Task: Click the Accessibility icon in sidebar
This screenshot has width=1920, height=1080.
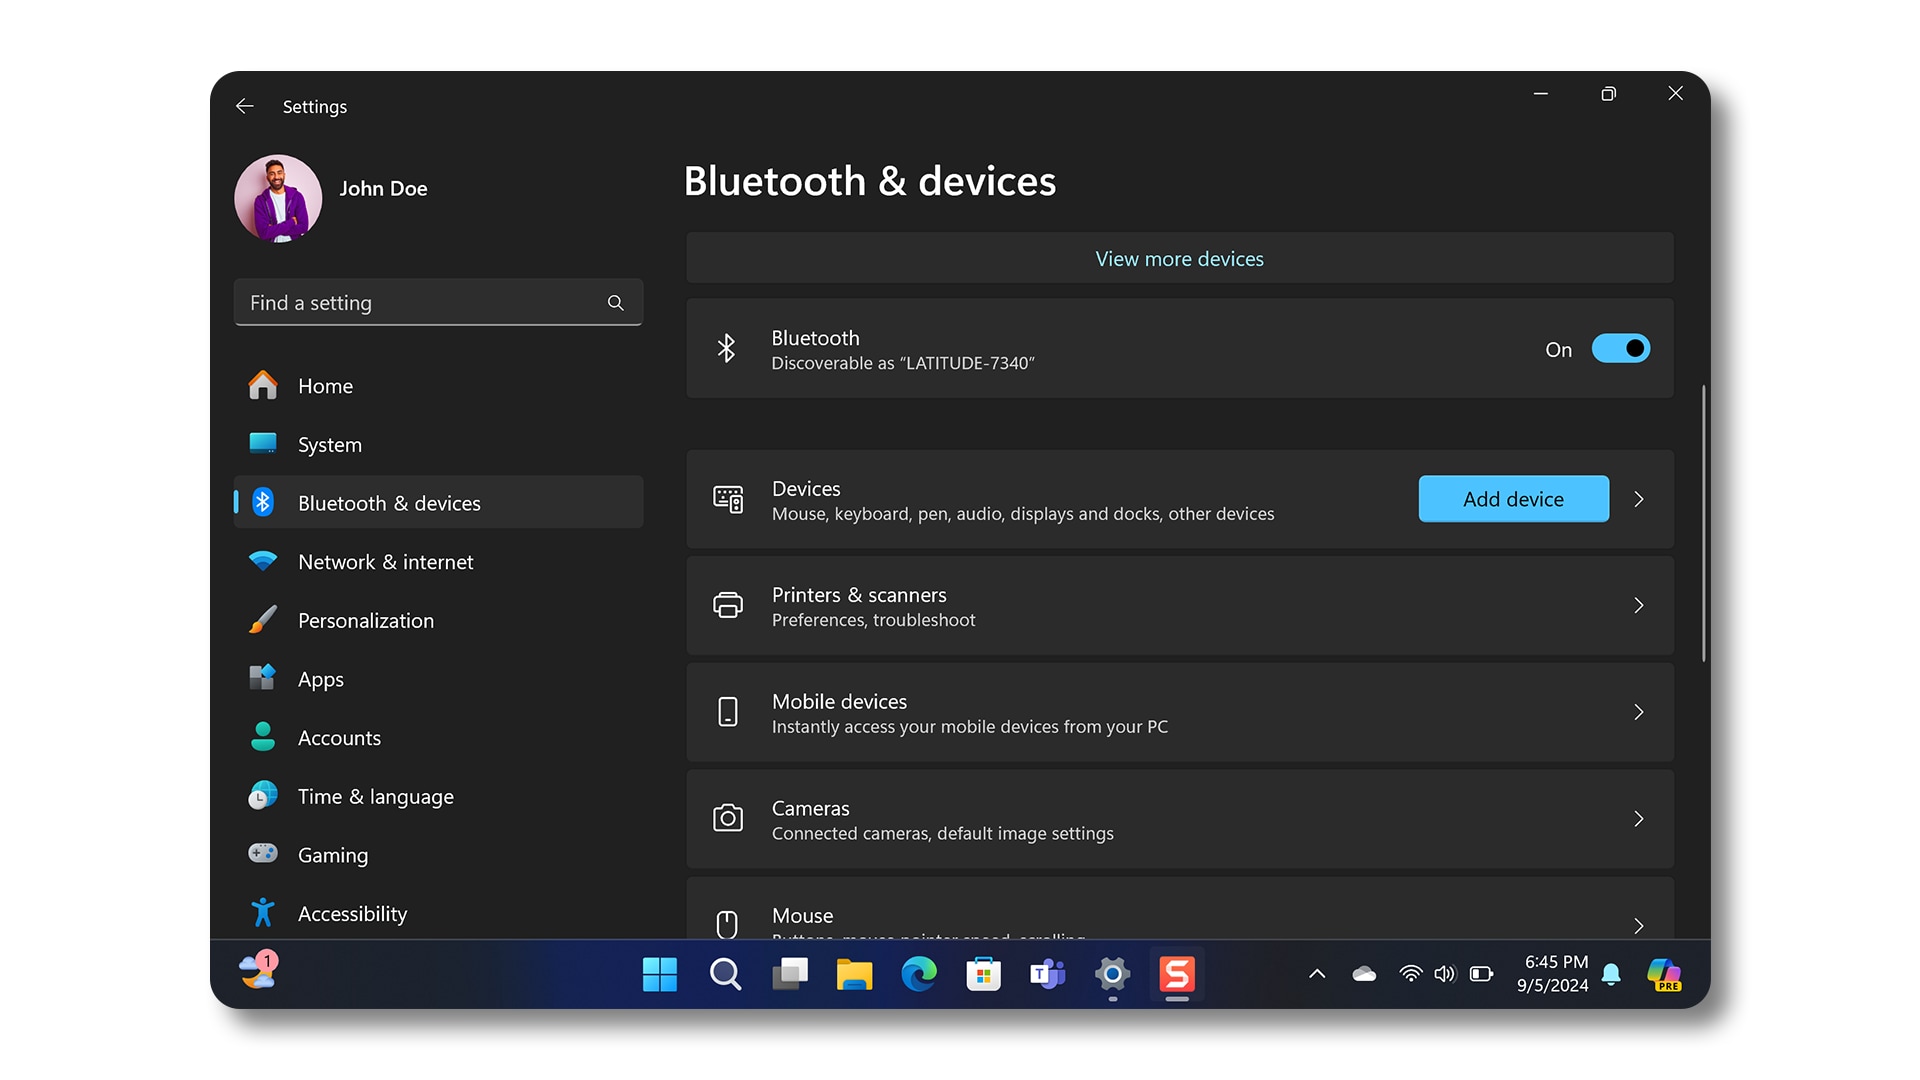Action: 262,913
